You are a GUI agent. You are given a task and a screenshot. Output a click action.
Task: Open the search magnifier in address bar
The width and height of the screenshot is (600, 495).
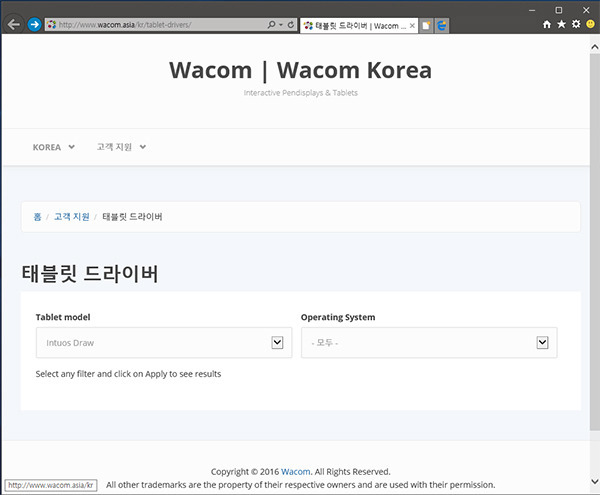click(x=271, y=25)
